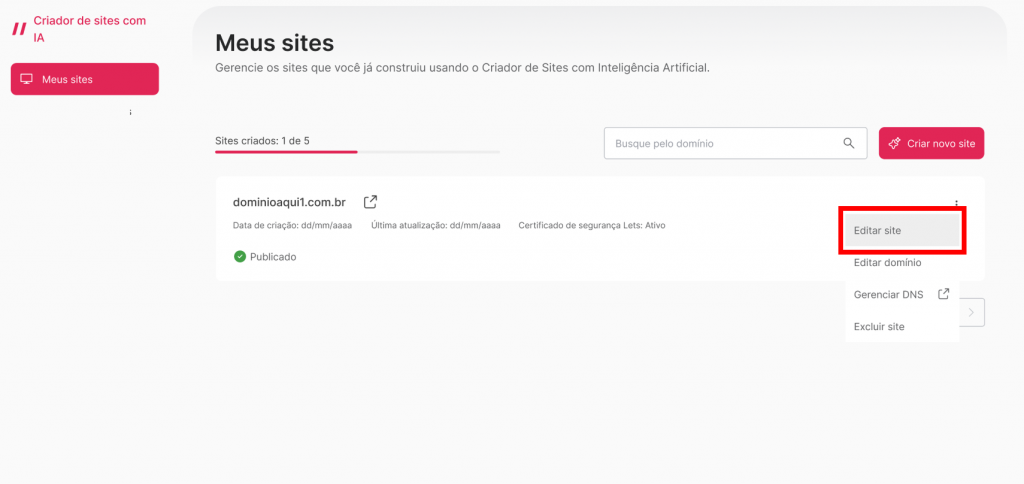Click the Criar novo site button
The image size is (1024, 484).
pyautogui.click(x=931, y=143)
